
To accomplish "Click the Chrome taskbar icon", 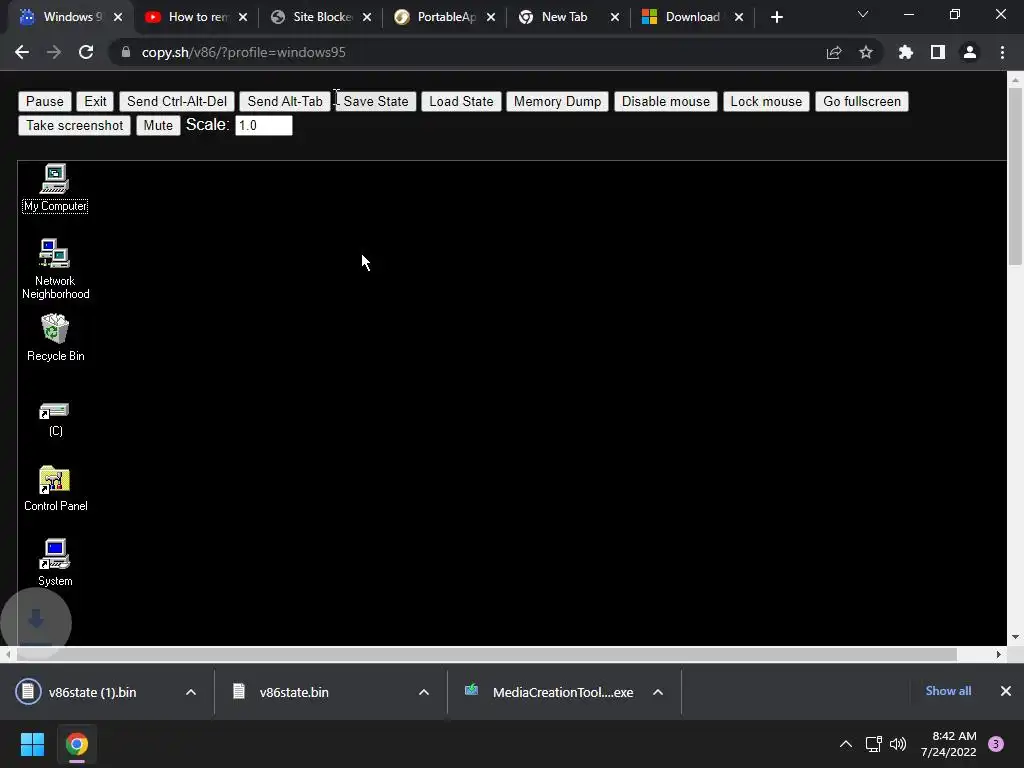I will point(76,744).
